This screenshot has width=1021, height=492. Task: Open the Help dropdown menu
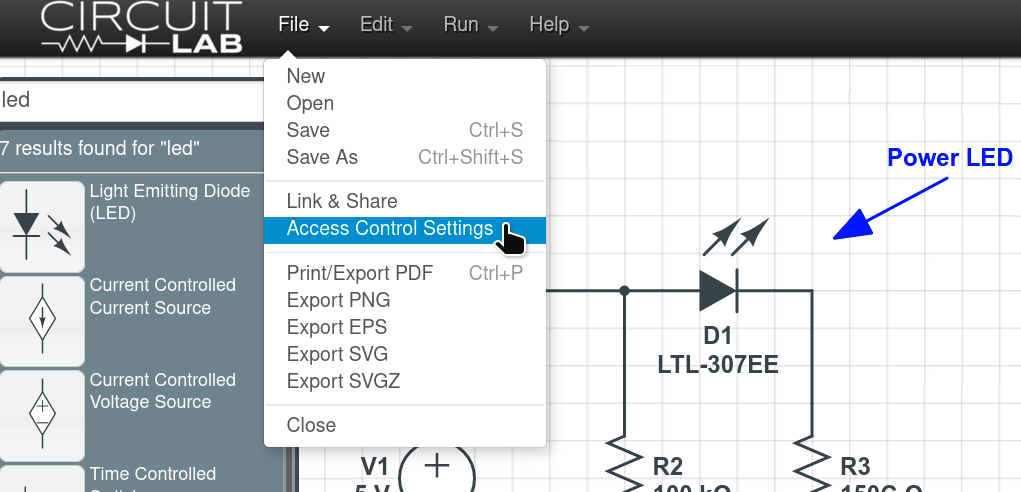[x=558, y=25]
